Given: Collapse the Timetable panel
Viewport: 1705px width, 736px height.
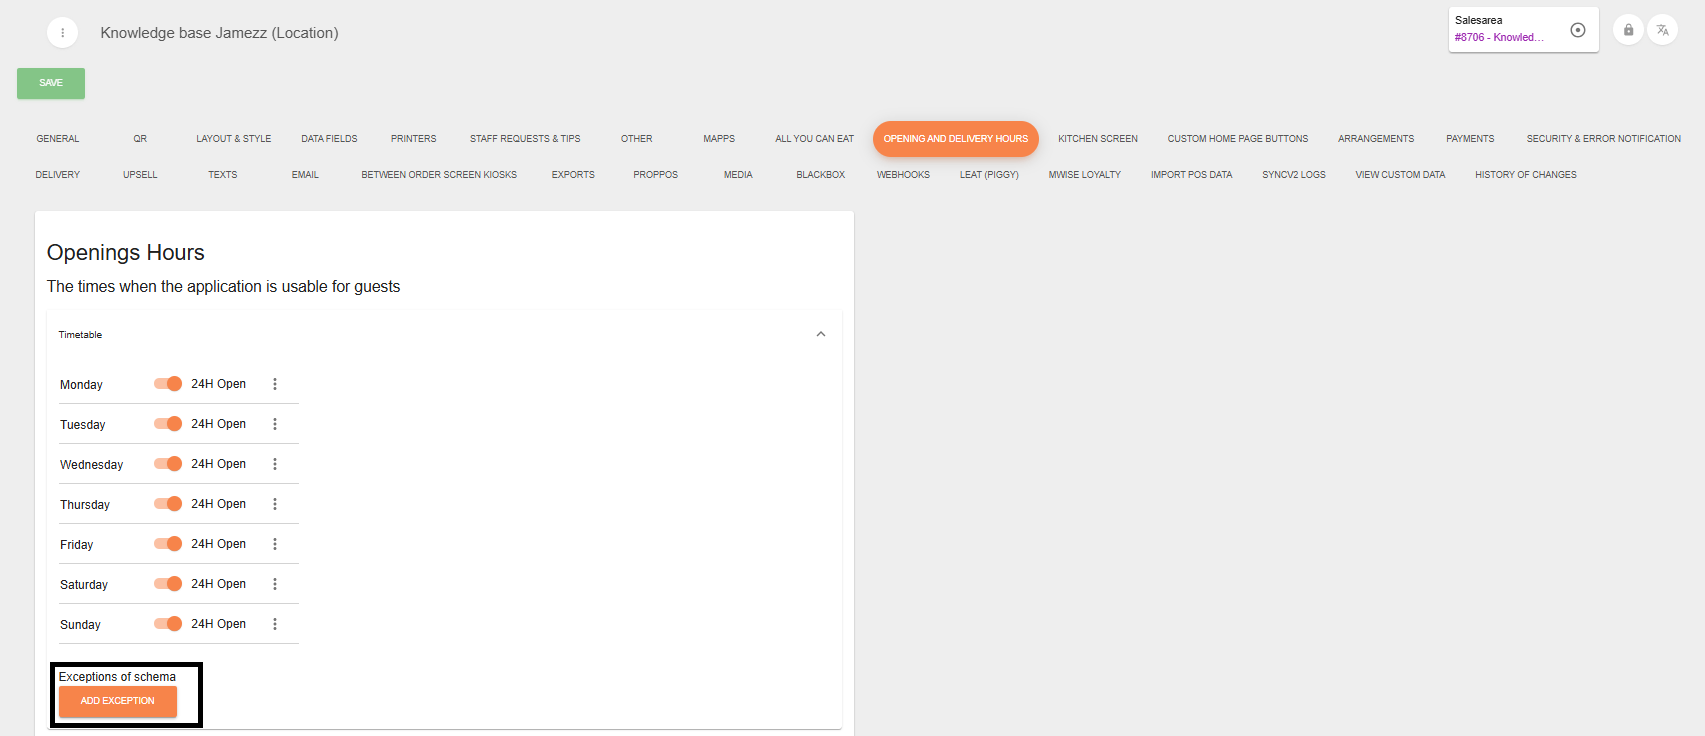Looking at the screenshot, I should 820,335.
